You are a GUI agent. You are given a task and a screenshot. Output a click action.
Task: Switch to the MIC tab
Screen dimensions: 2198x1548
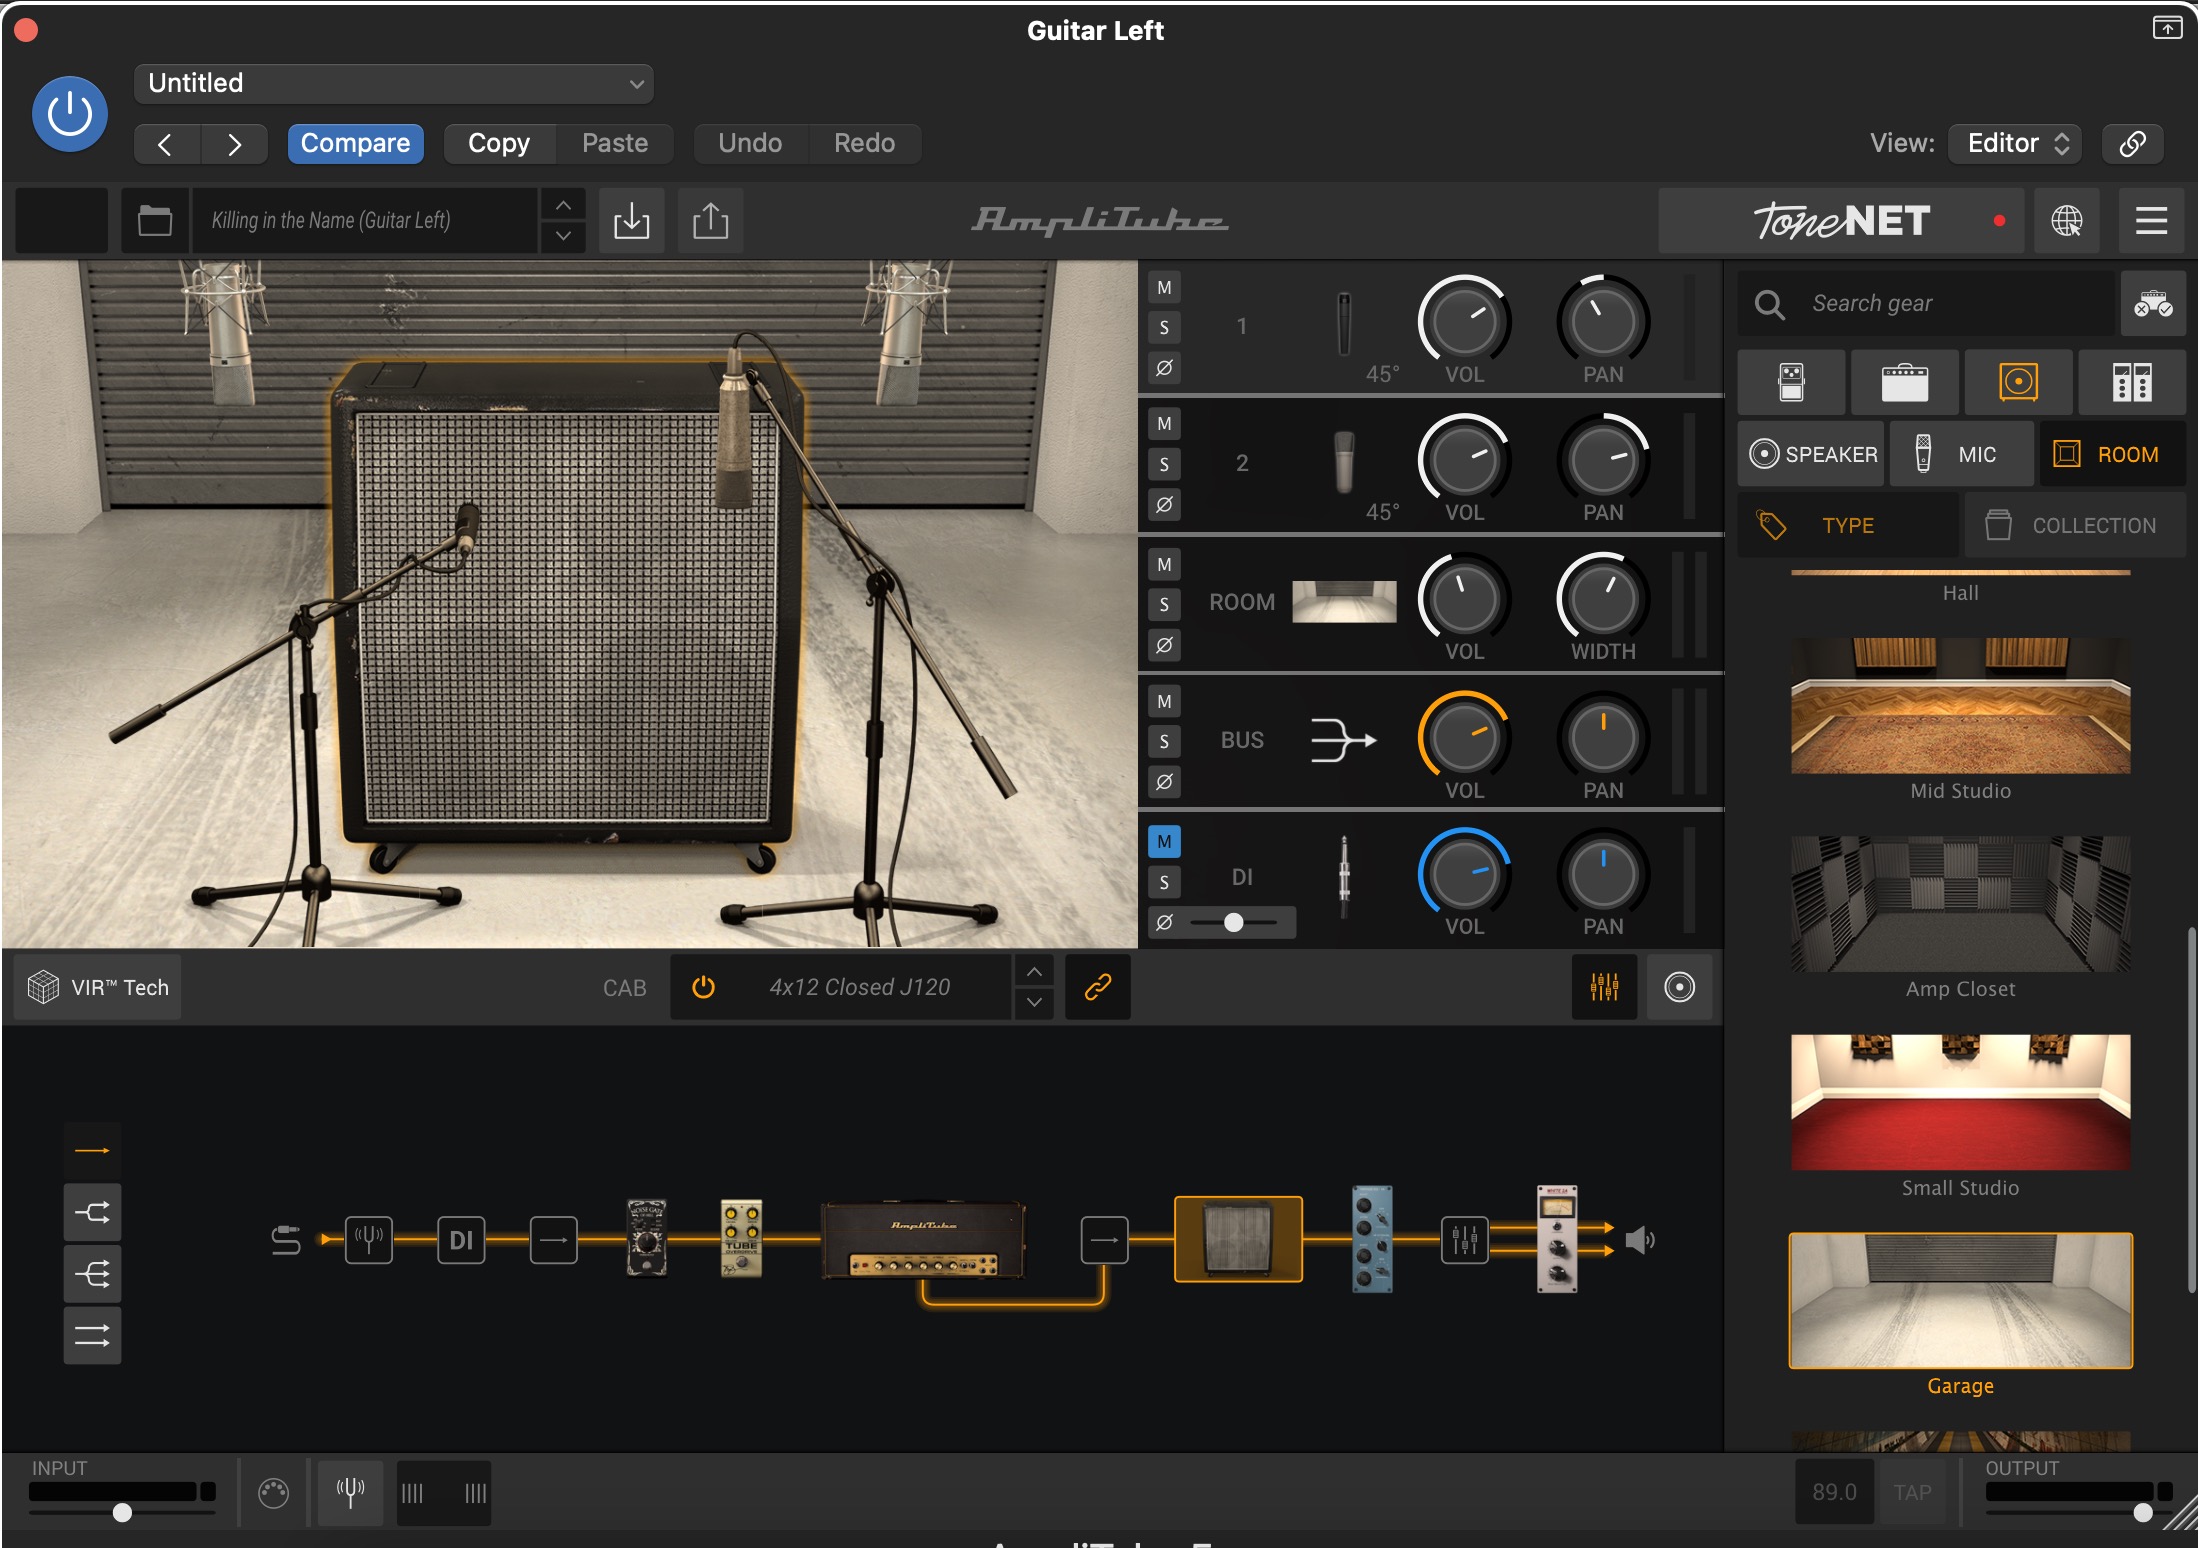tap(1961, 454)
